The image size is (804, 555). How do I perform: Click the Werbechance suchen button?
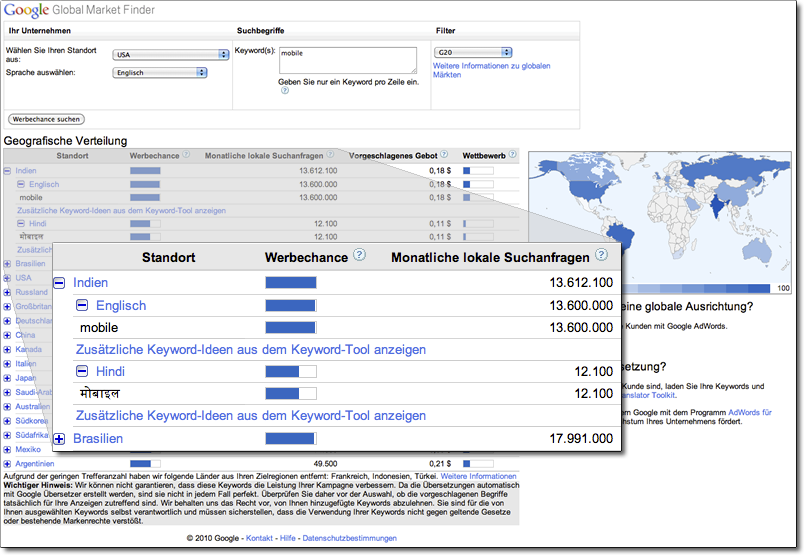pos(46,119)
